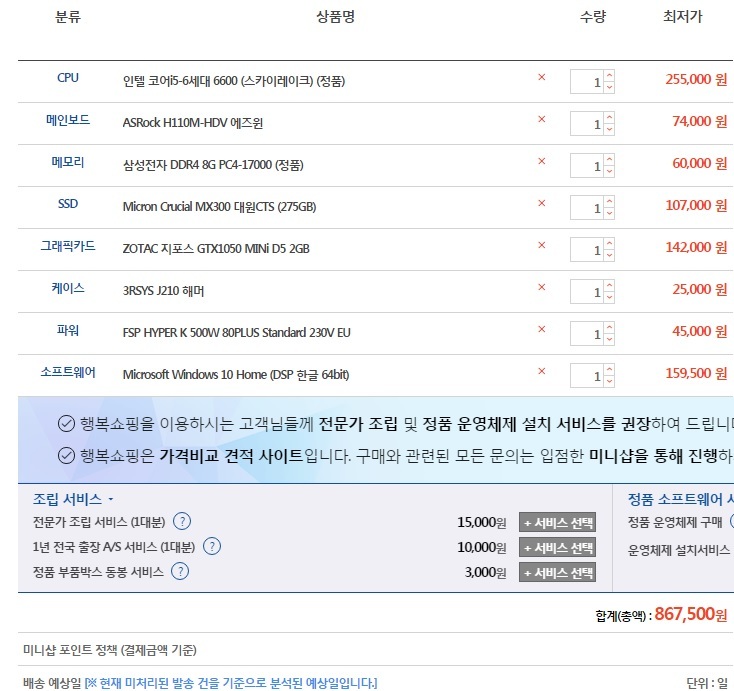Increase CPU quantity with up arrow
This screenshot has height=691, width=734.
[609, 76]
